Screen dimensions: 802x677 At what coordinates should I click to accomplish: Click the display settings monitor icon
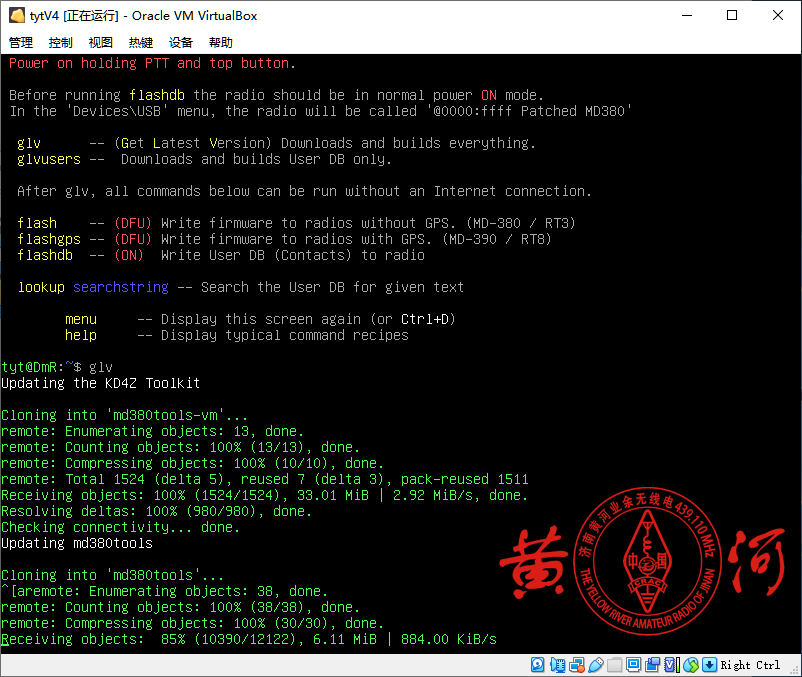pyautogui.click(x=633, y=665)
